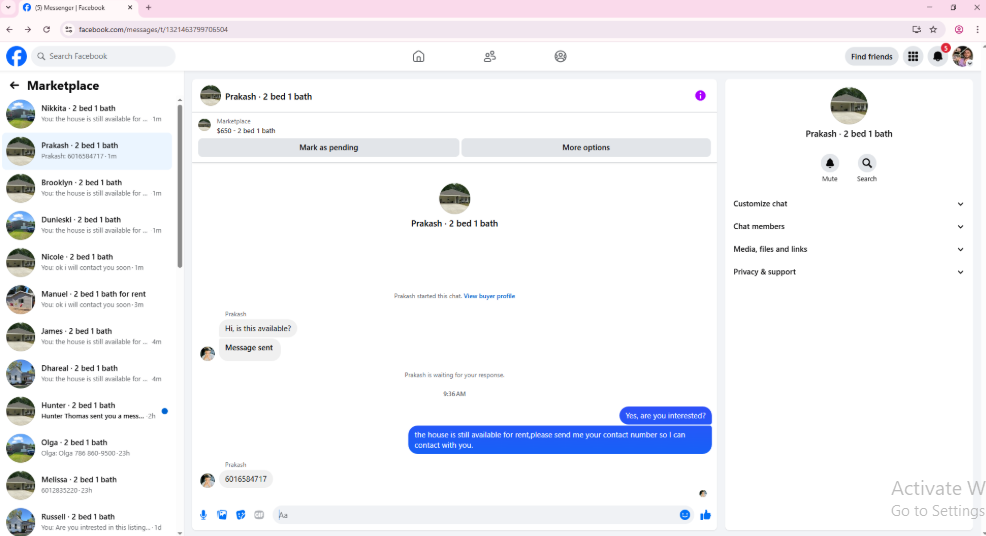Click the browser address bar URL
The height and width of the screenshot is (536, 986).
click(153, 29)
